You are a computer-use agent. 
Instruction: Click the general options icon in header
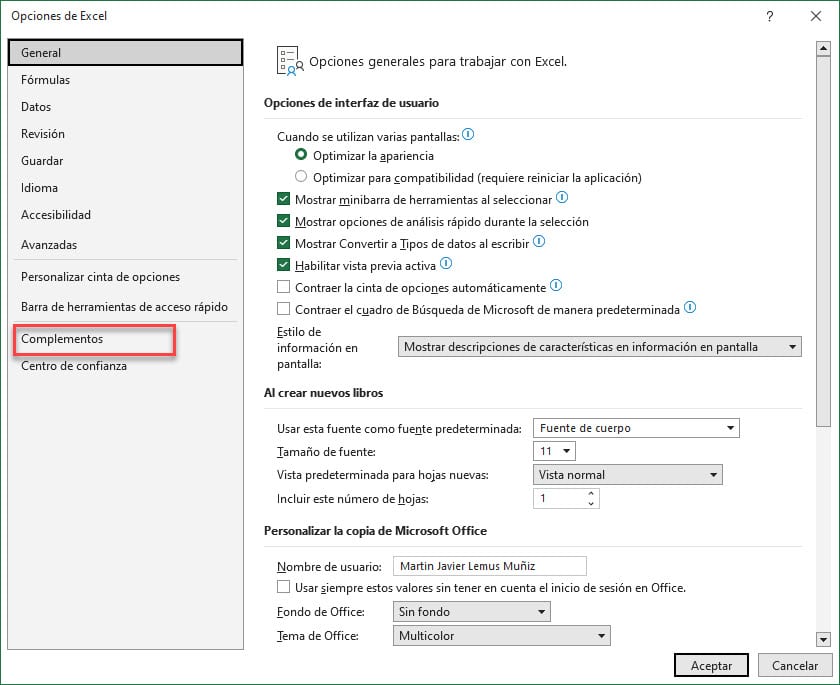coord(288,61)
